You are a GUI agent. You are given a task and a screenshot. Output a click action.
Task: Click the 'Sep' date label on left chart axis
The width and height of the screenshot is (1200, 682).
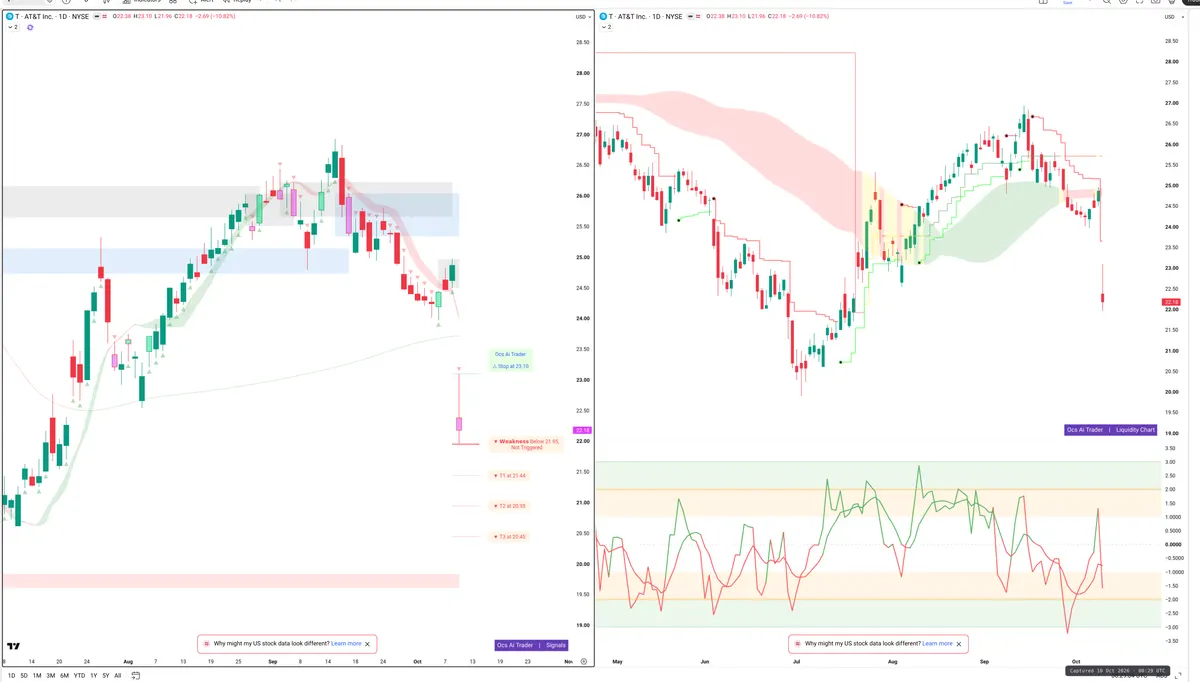(x=272, y=662)
